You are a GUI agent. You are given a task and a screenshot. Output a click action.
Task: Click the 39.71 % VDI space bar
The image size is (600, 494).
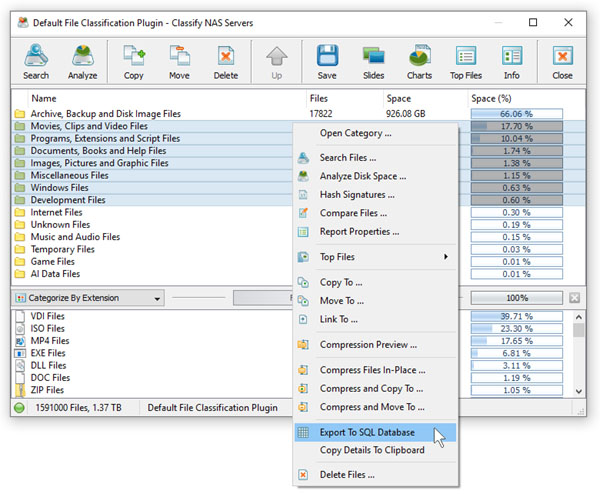pyautogui.click(x=517, y=316)
